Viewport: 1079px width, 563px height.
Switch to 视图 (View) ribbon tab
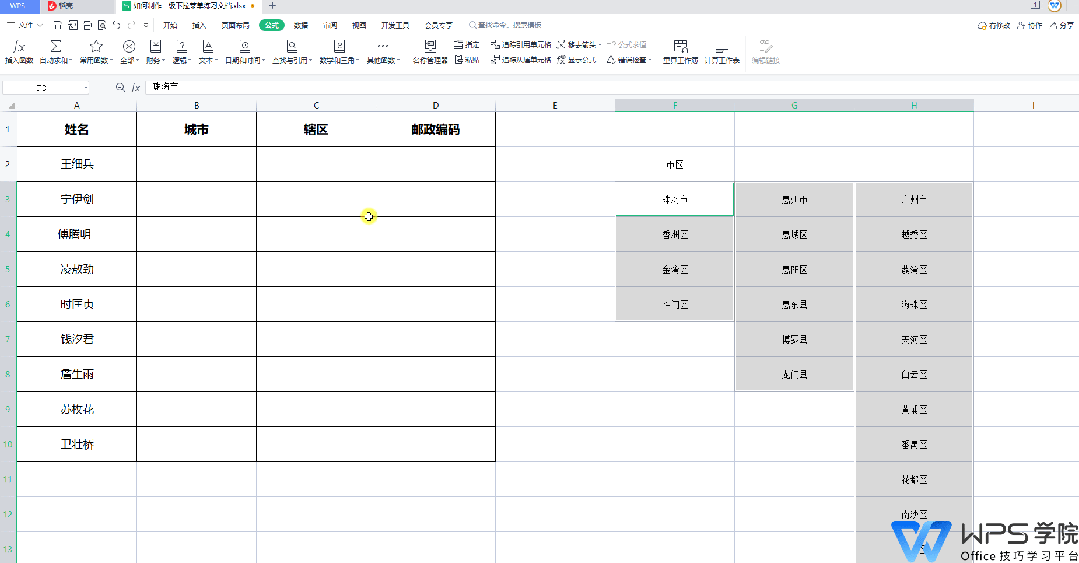point(359,25)
